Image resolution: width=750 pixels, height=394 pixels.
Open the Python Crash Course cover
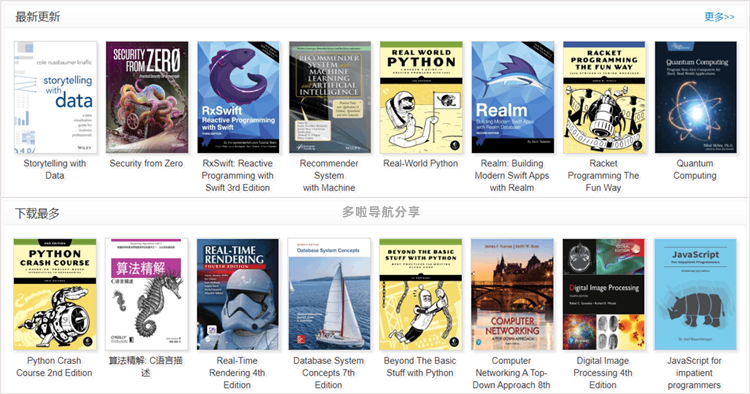point(55,294)
